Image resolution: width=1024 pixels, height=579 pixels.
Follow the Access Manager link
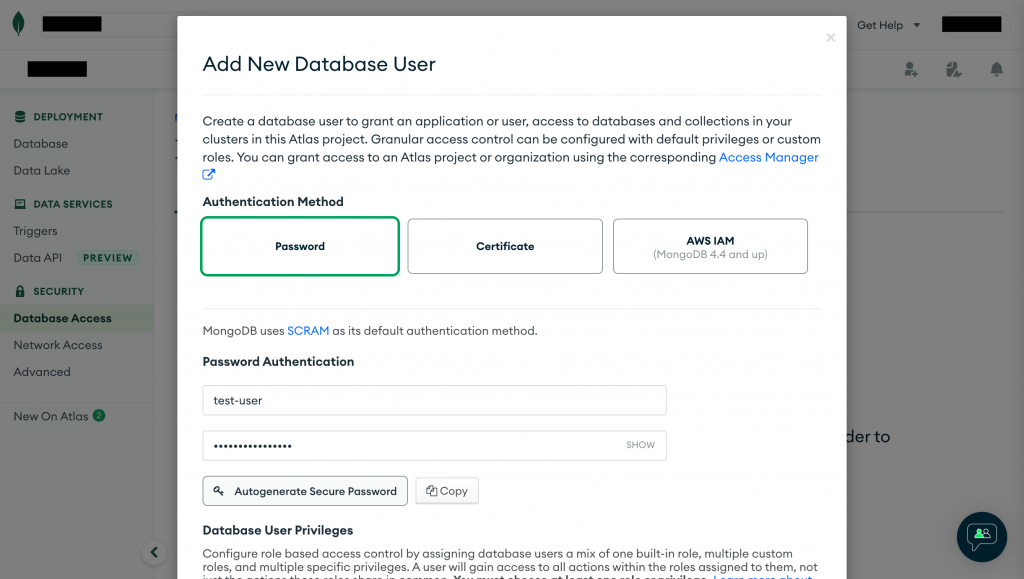click(769, 157)
